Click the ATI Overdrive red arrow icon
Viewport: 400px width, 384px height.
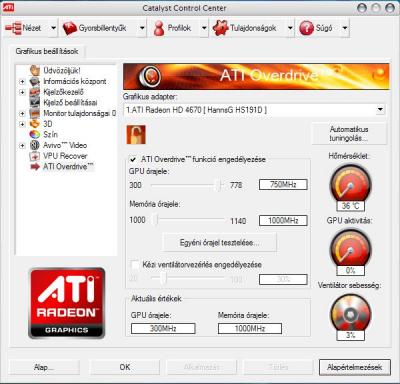[x=35, y=167]
